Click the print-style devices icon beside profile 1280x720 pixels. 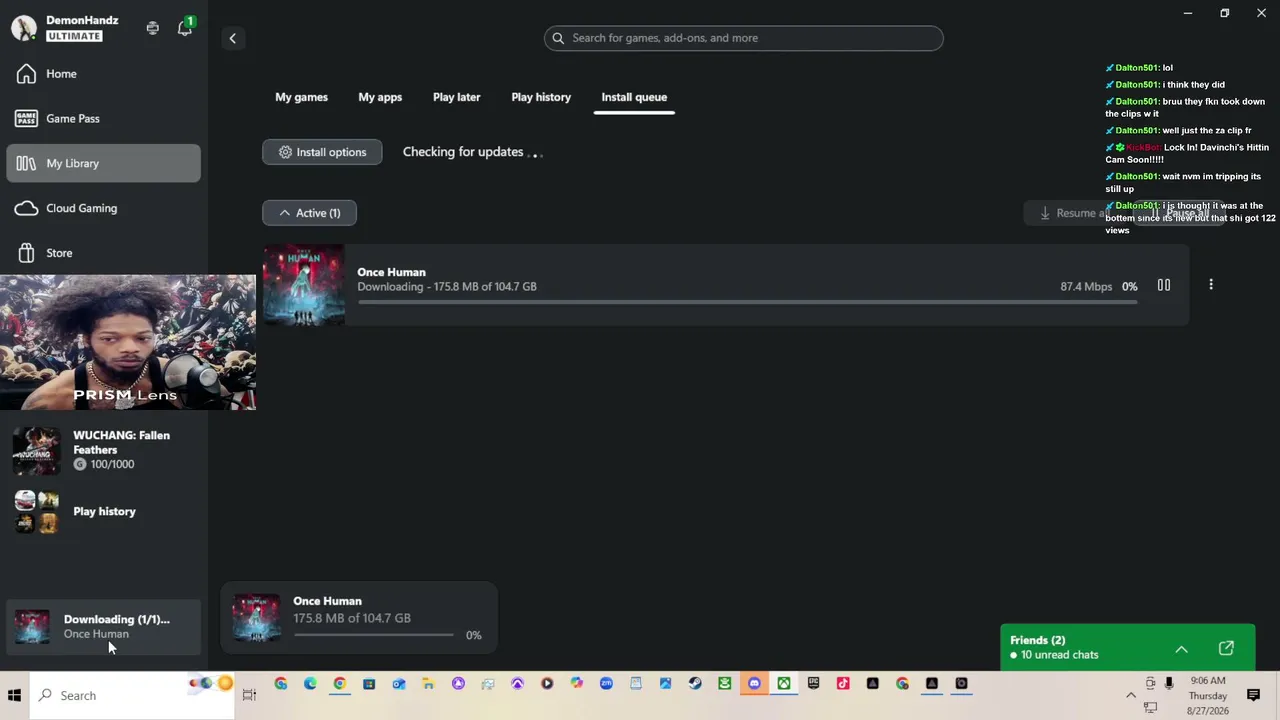pyautogui.click(x=152, y=28)
